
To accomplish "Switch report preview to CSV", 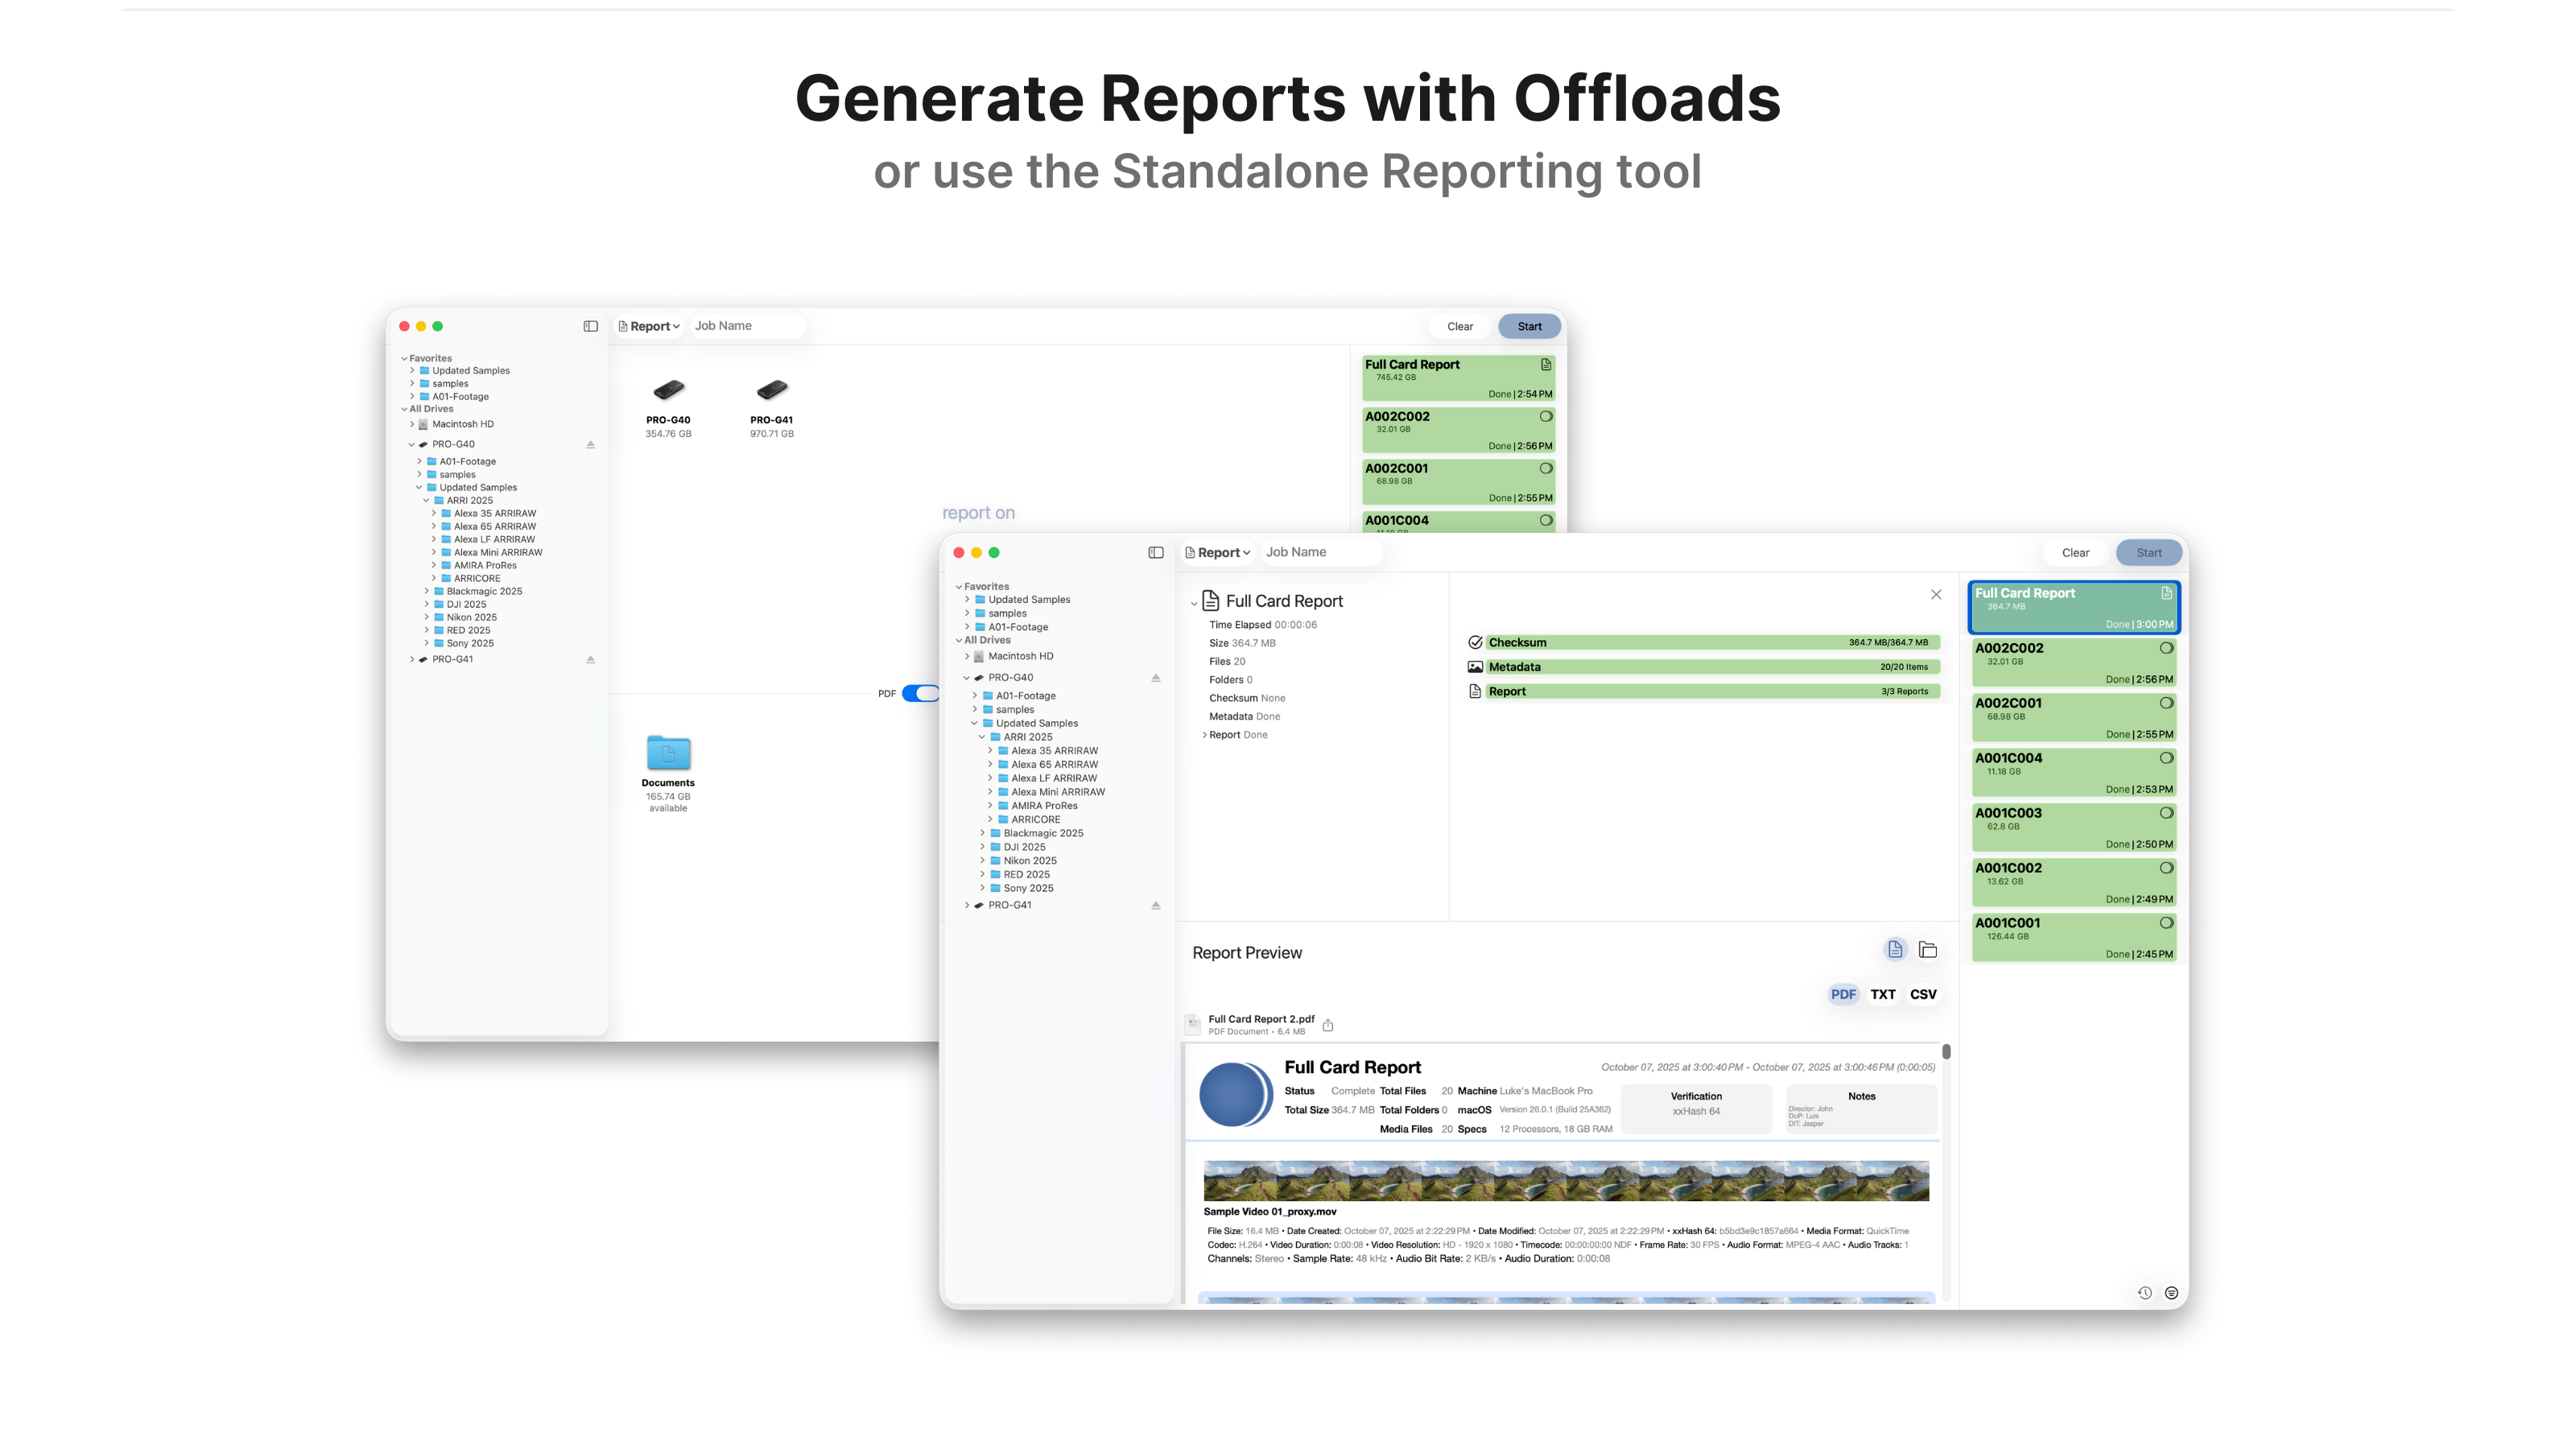I will [1923, 994].
